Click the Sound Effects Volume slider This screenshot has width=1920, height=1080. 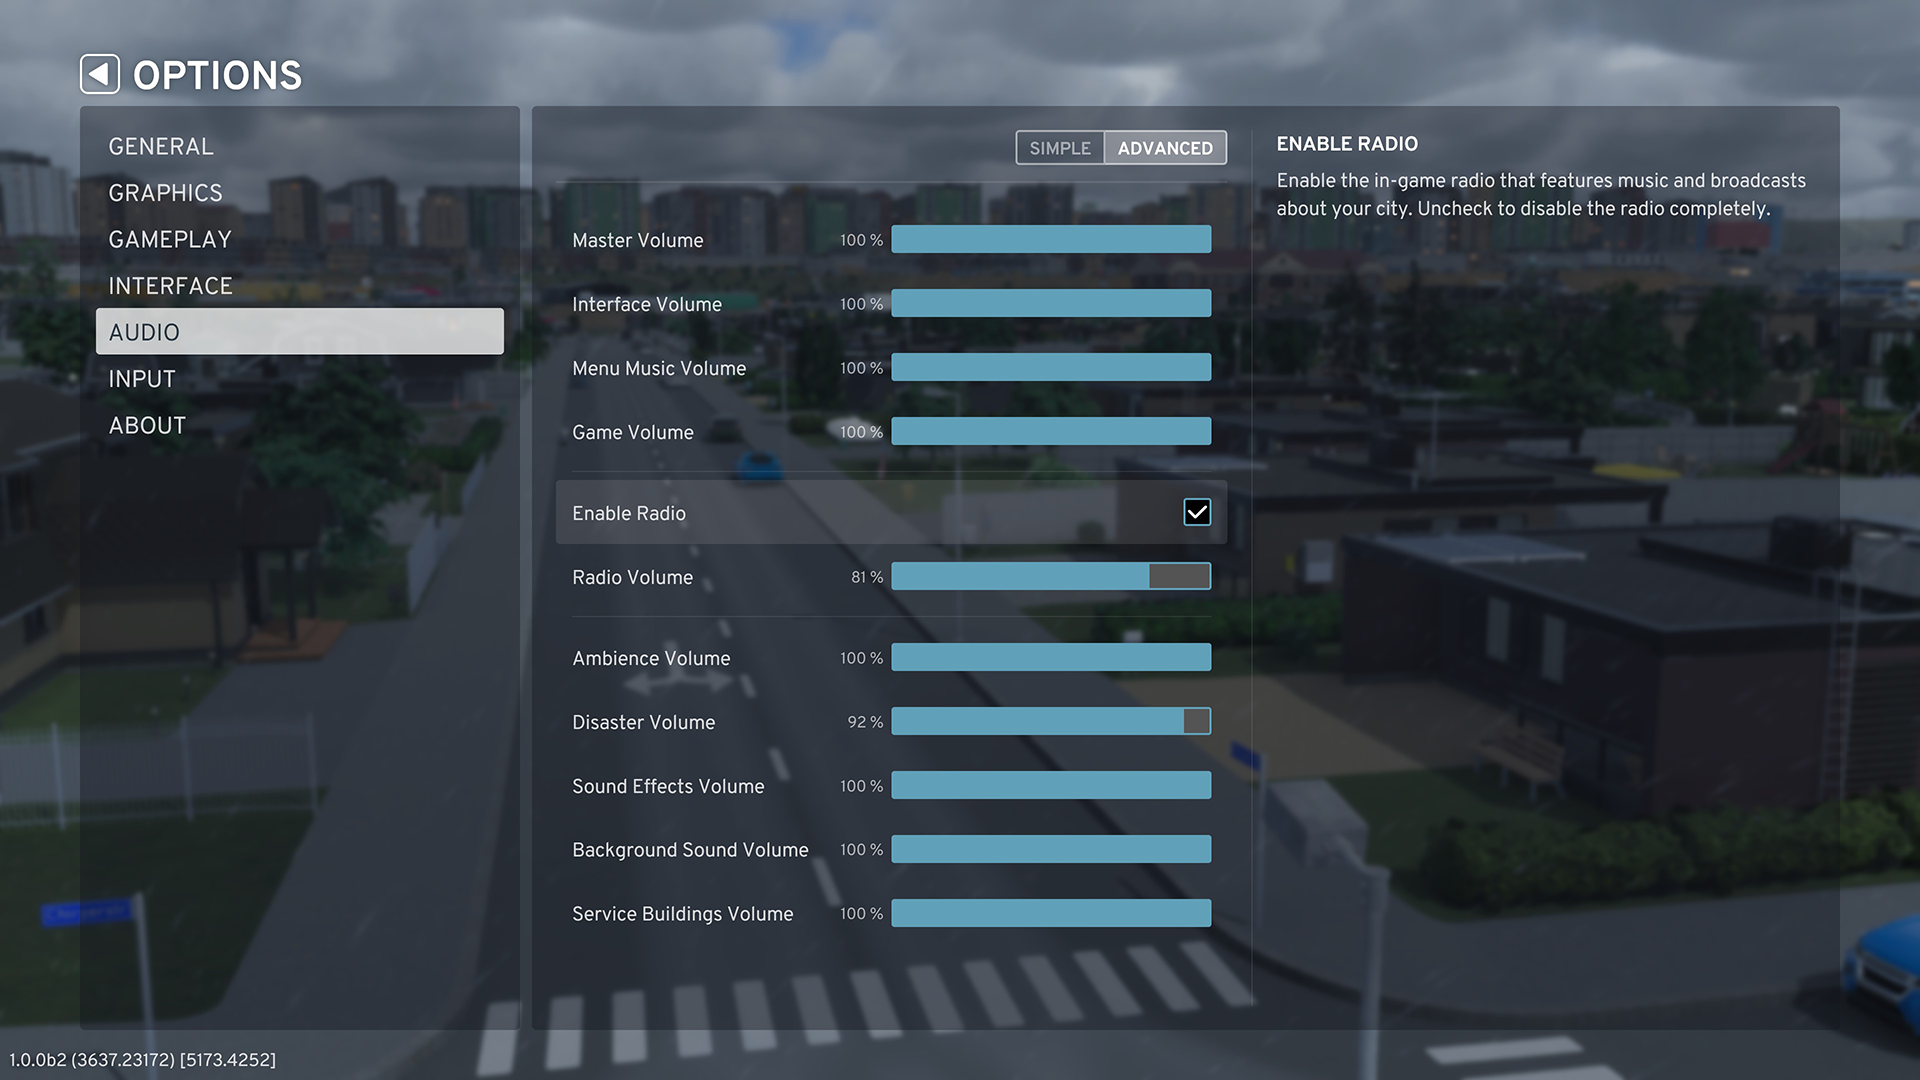coord(1050,785)
